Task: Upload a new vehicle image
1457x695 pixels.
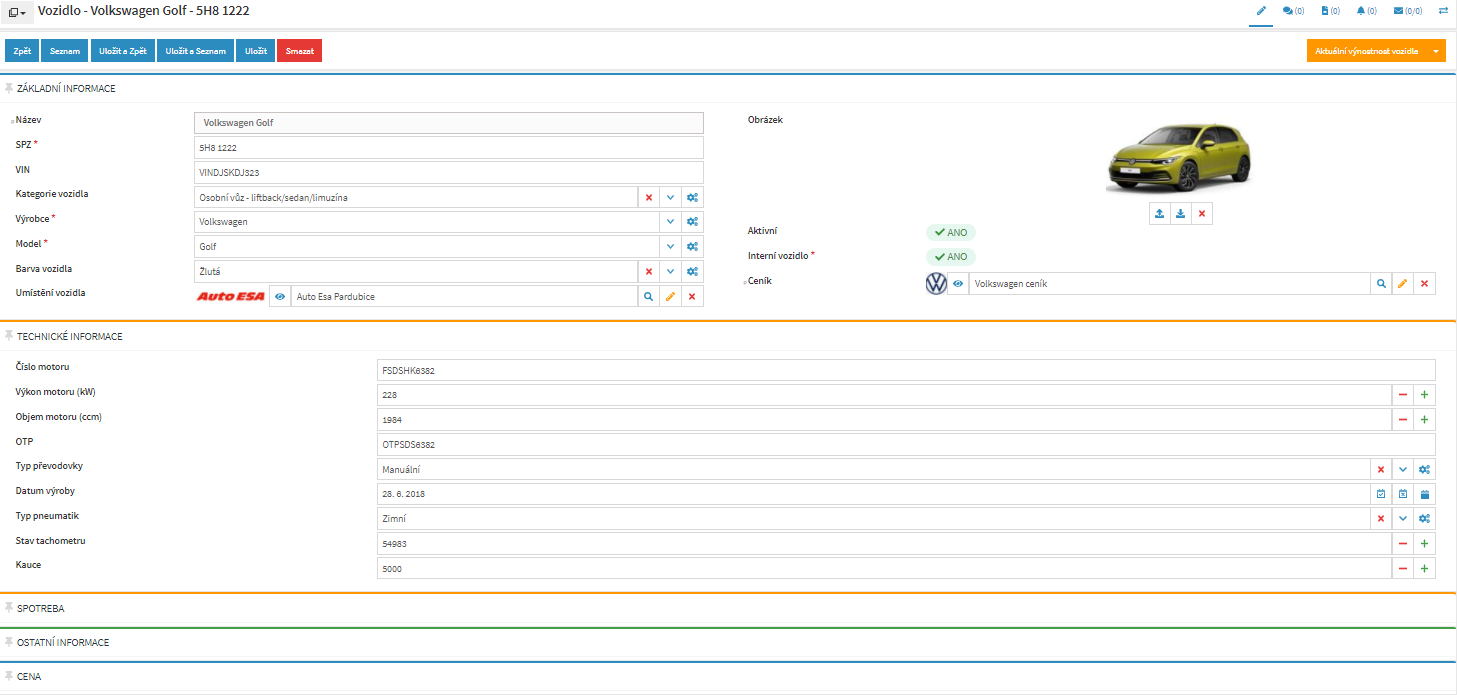Action: click(x=1159, y=214)
